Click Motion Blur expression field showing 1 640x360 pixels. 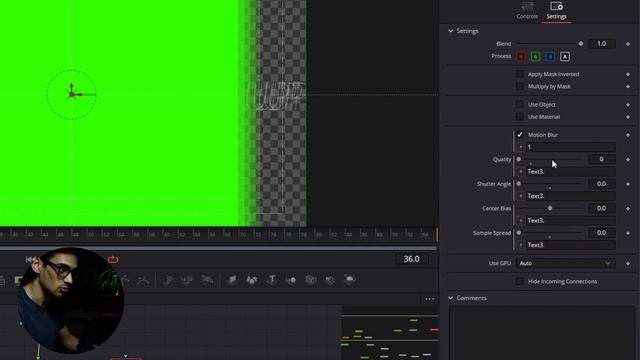coord(570,147)
